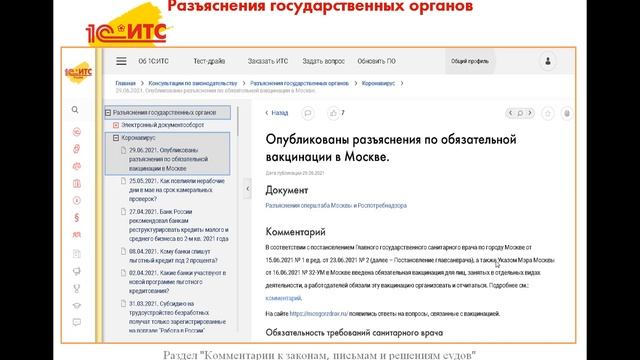The image size is (640, 360).
Task: Click the gray medal sidebar icon
Action: click(76, 289)
